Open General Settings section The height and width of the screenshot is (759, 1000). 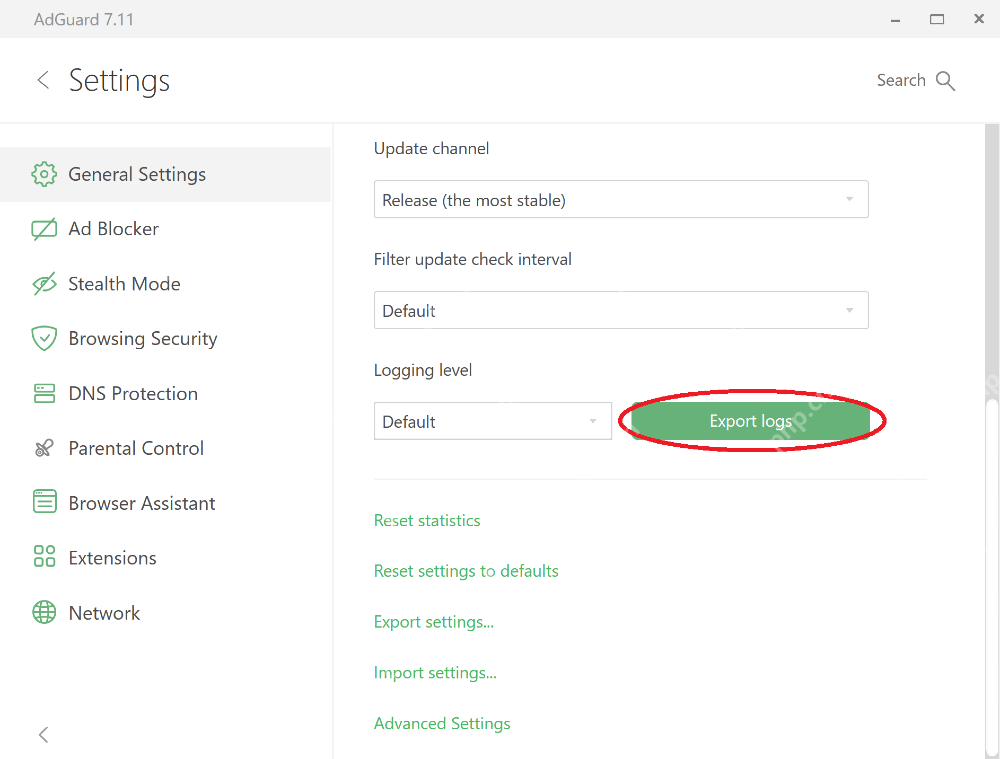tap(165, 174)
